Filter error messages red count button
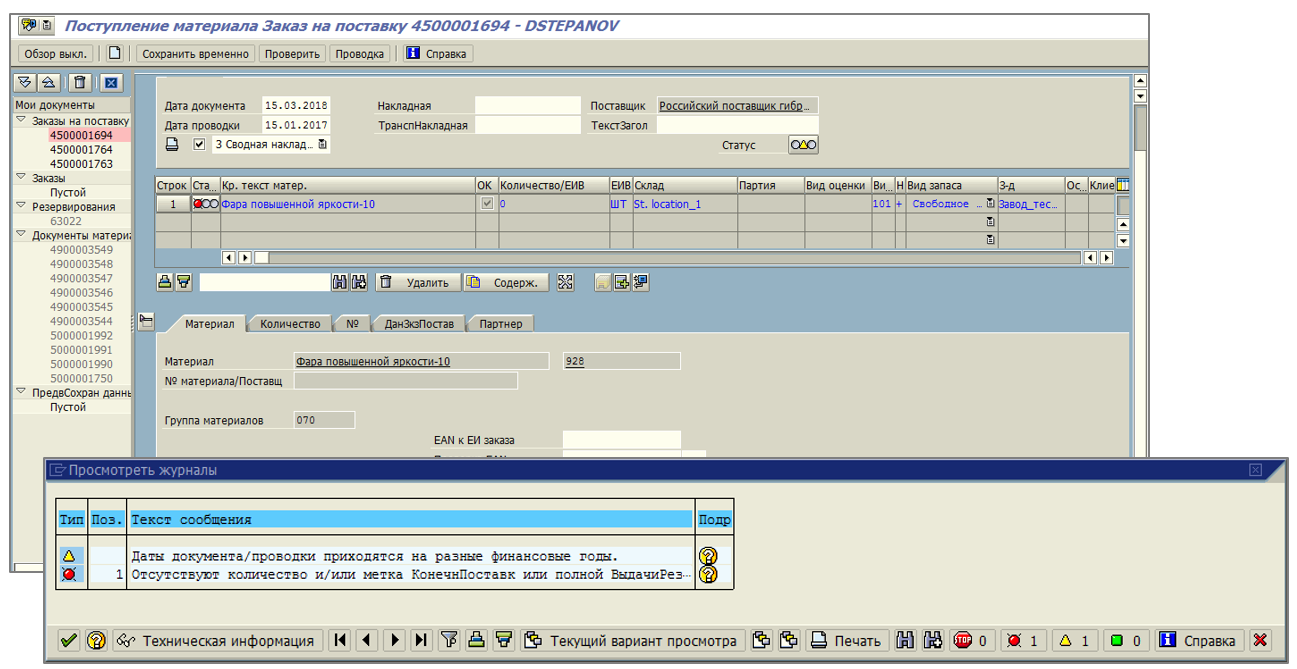The width and height of the screenshot is (1297, 669). [x=1023, y=641]
